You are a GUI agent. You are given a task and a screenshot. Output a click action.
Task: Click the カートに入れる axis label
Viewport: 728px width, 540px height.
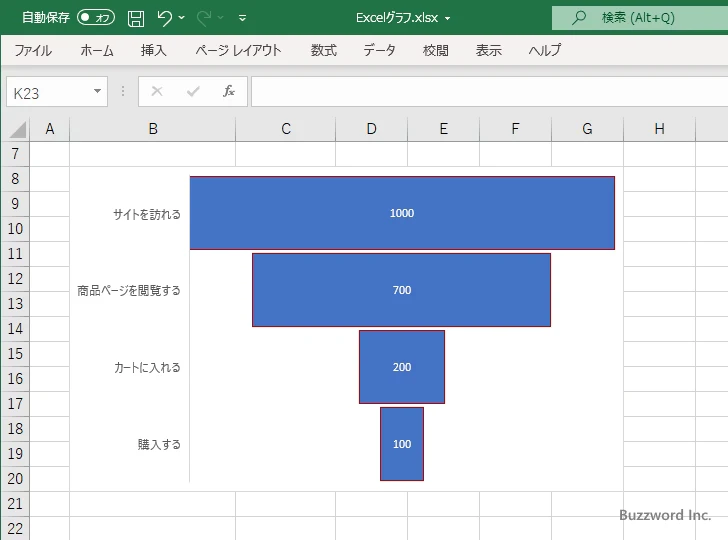147,368
